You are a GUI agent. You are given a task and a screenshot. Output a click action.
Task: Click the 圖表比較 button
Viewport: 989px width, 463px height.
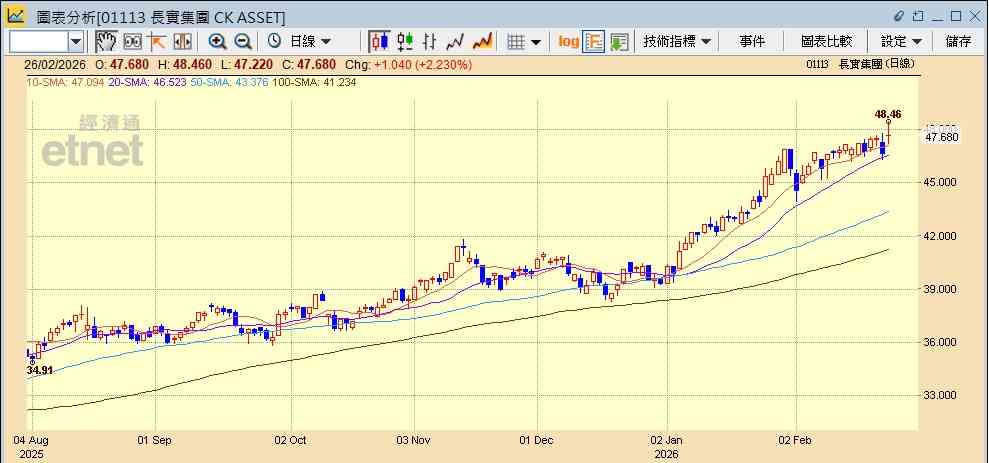(826, 42)
